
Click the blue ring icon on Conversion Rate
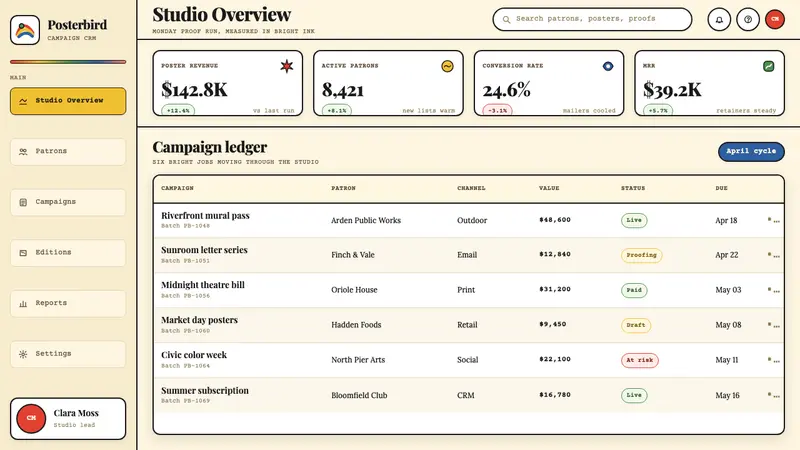pos(608,66)
